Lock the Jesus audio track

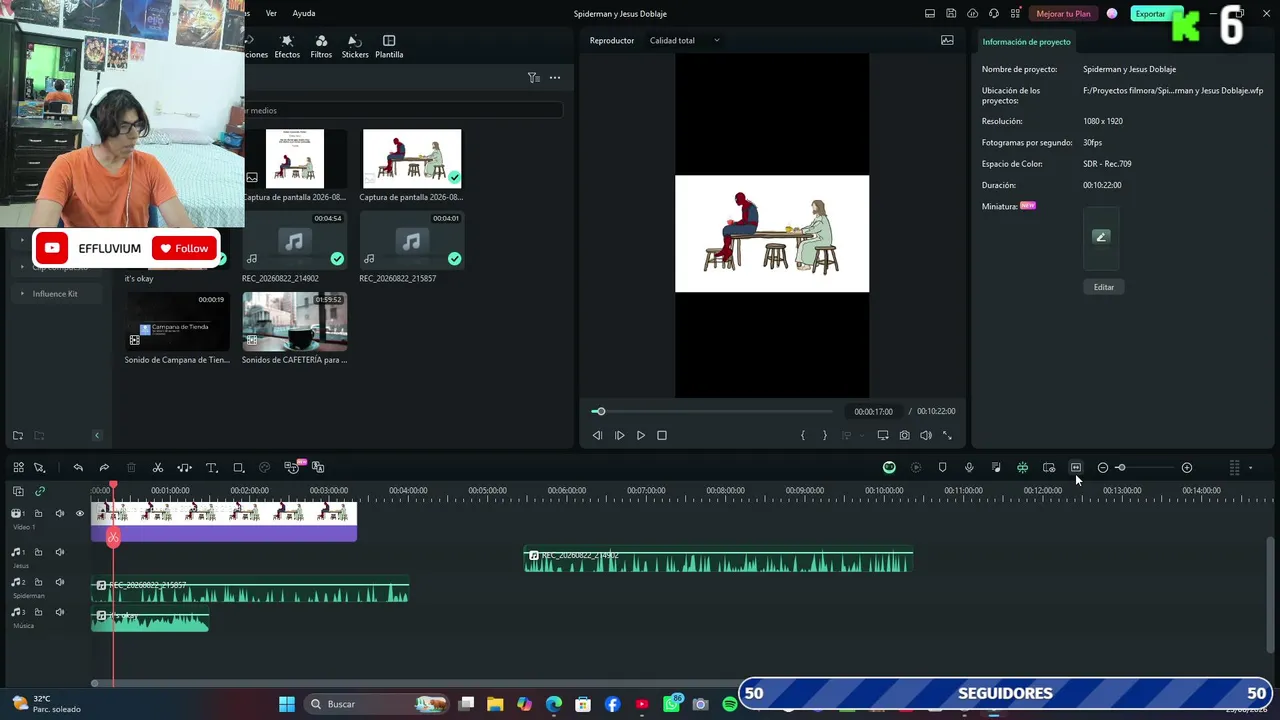[39, 552]
